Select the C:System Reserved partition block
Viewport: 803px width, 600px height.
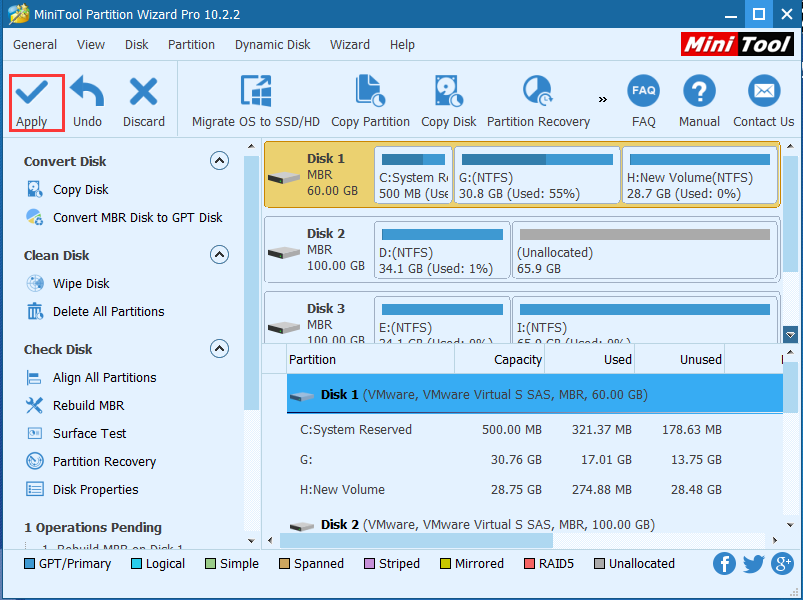(x=413, y=175)
